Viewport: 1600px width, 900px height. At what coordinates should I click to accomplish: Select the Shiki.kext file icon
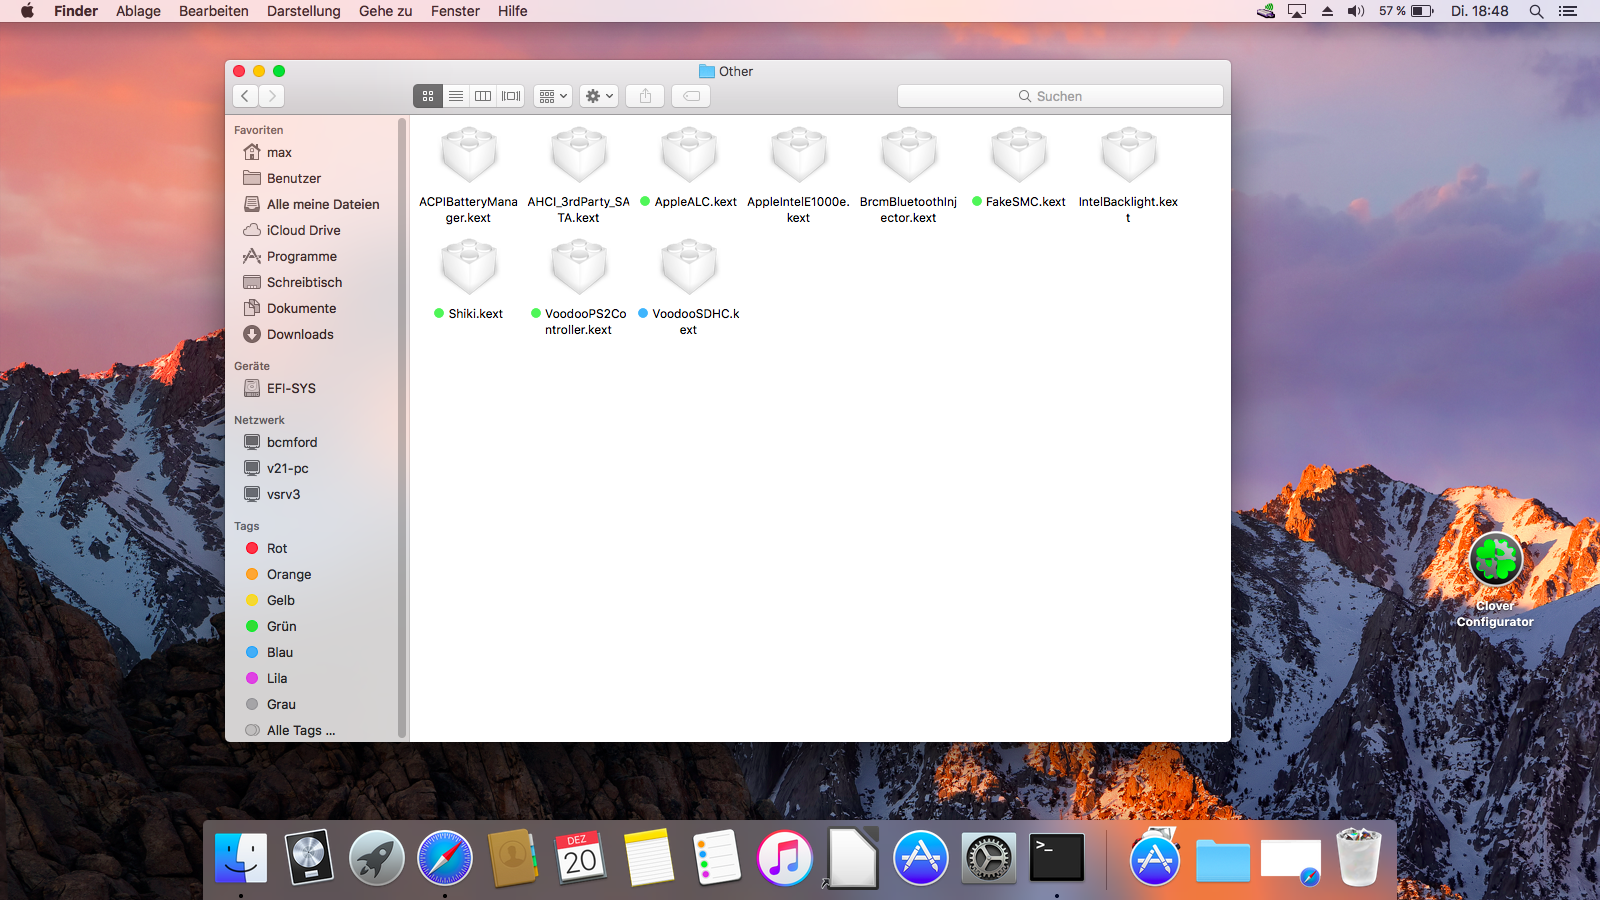click(469, 267)
